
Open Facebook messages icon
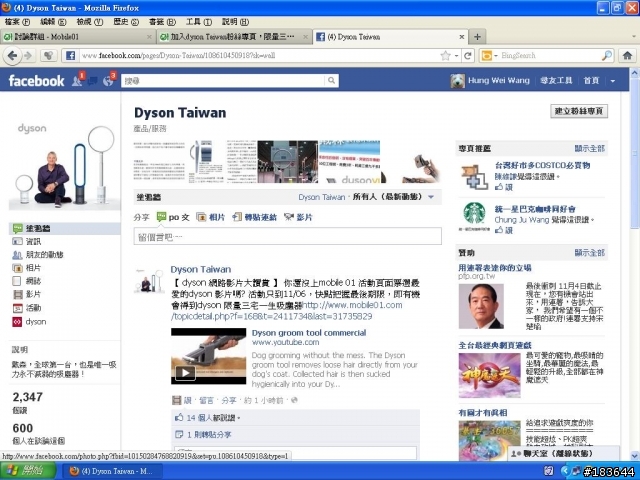pyautogui.click(x=92, y=81)
